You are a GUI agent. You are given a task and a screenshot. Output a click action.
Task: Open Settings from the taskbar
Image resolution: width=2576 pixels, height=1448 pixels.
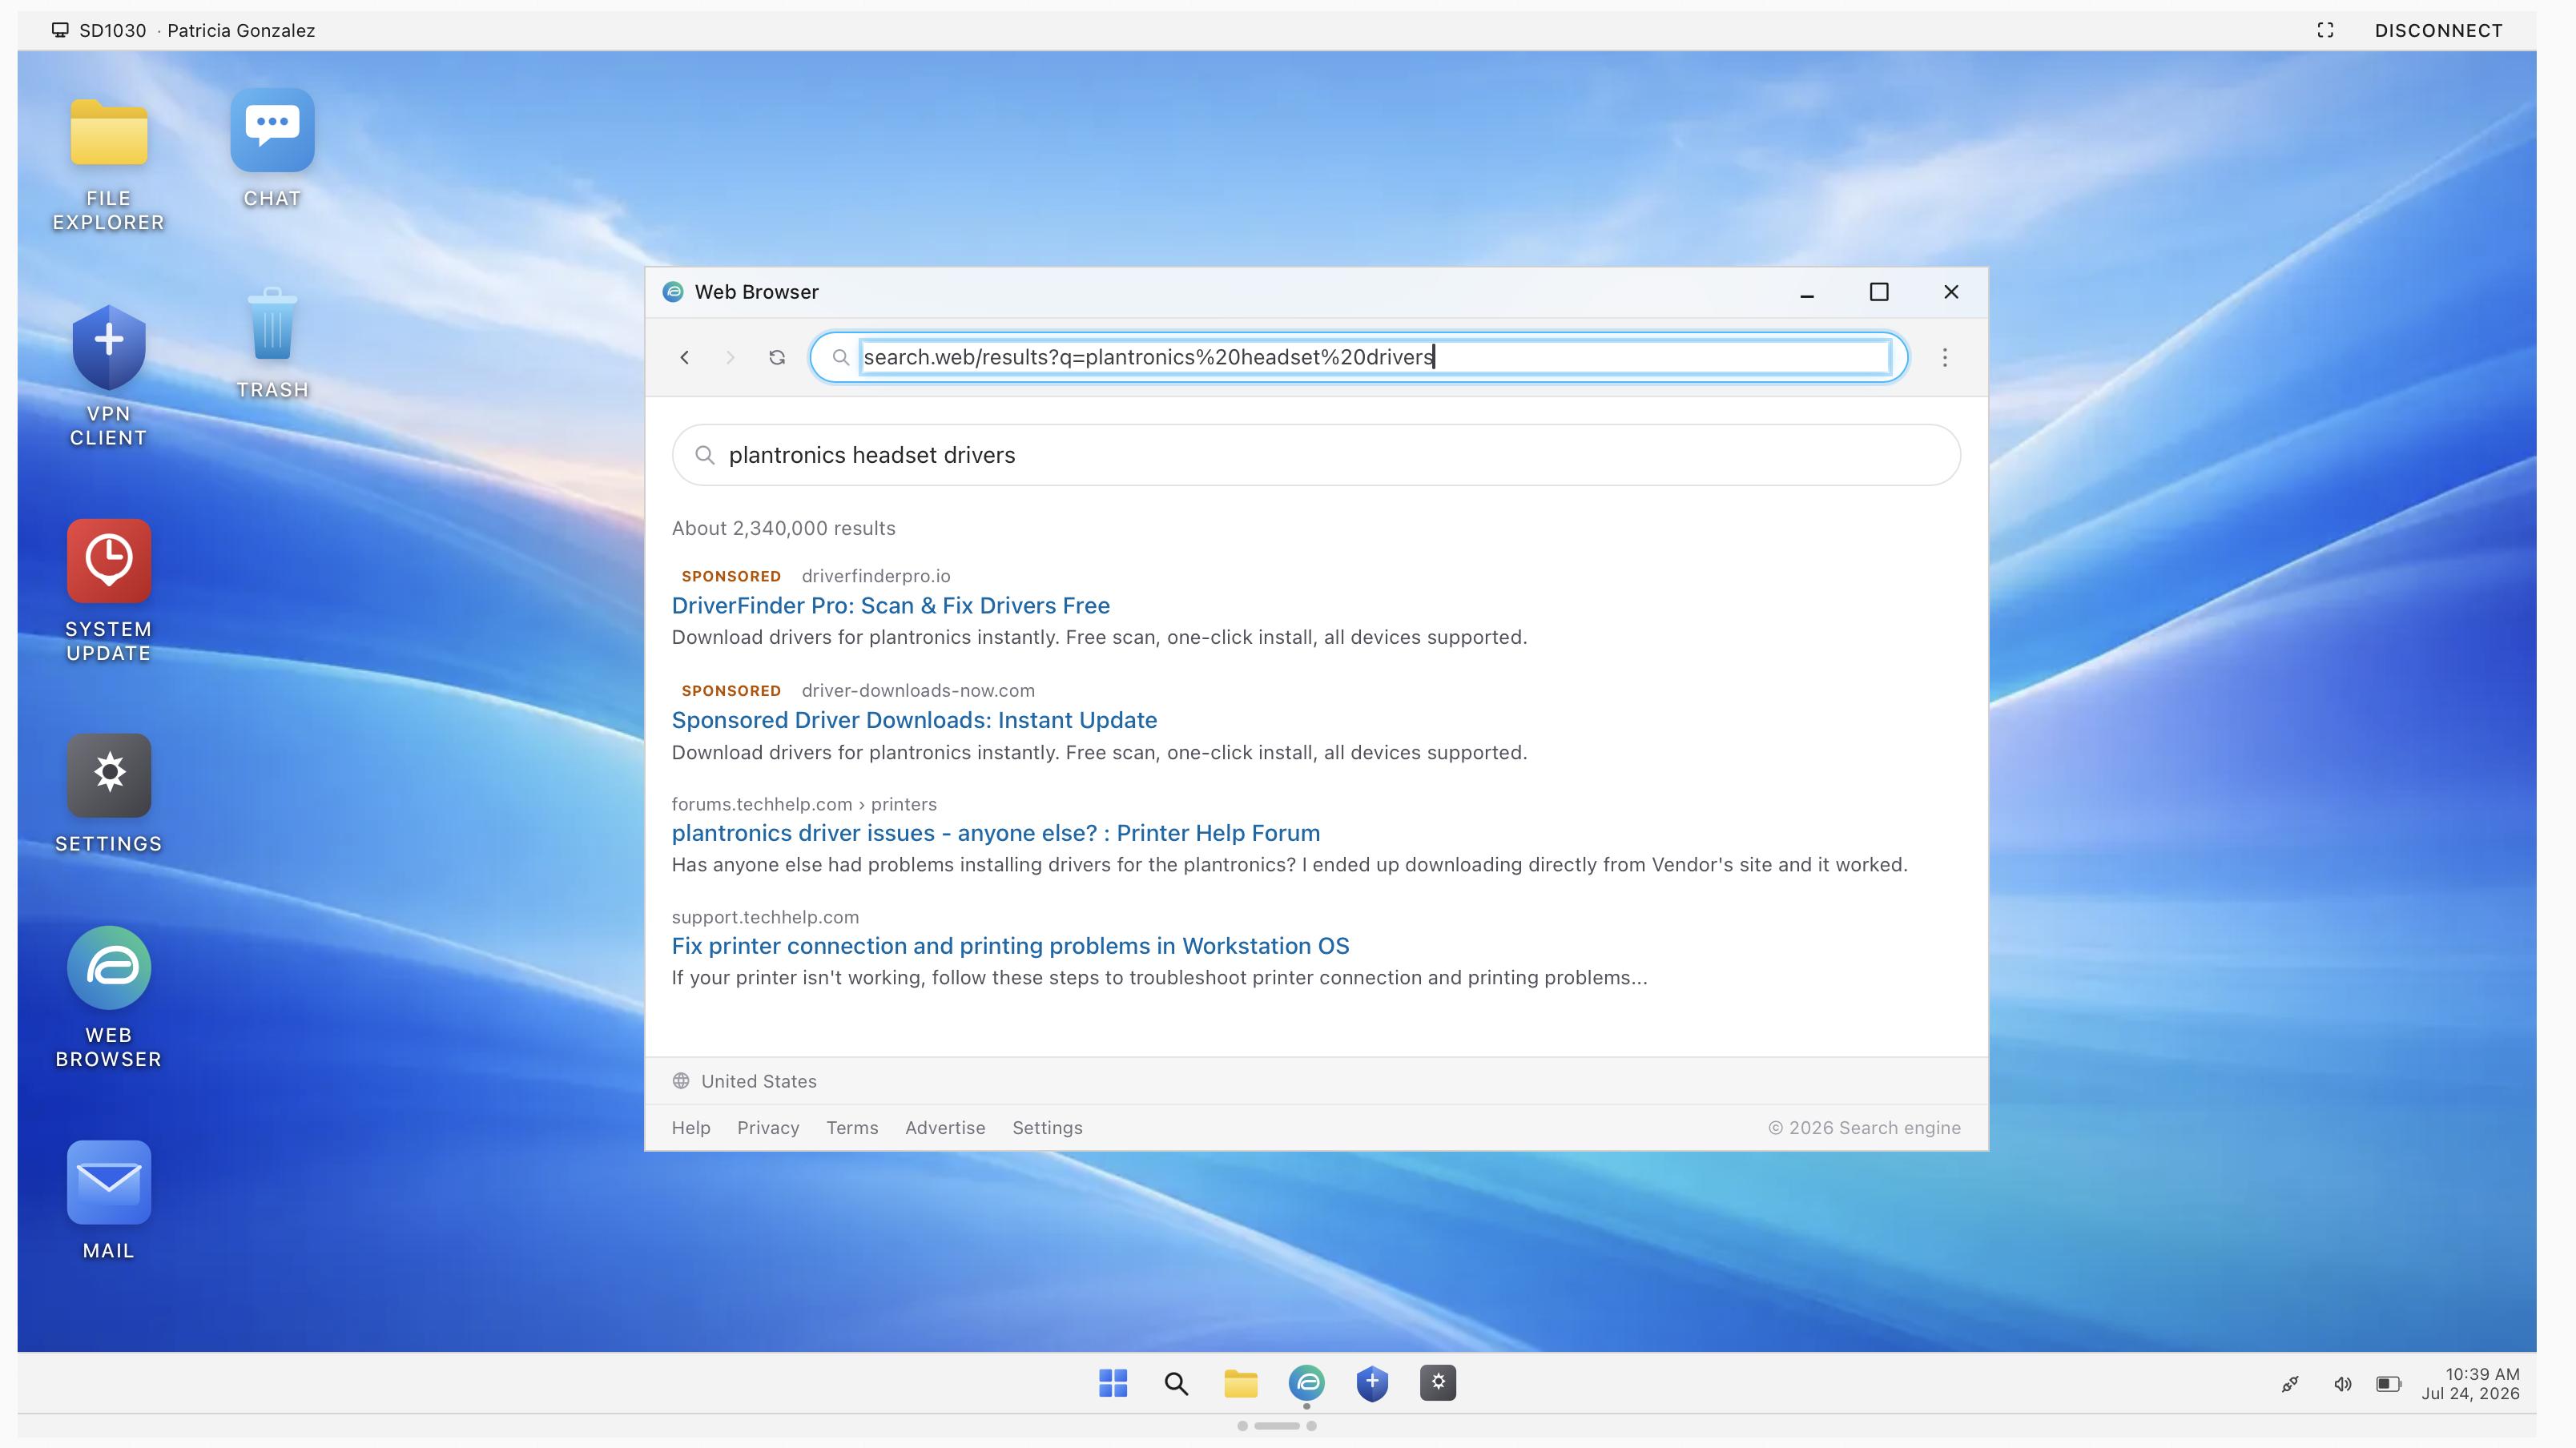click(x=1438, y=1383)
